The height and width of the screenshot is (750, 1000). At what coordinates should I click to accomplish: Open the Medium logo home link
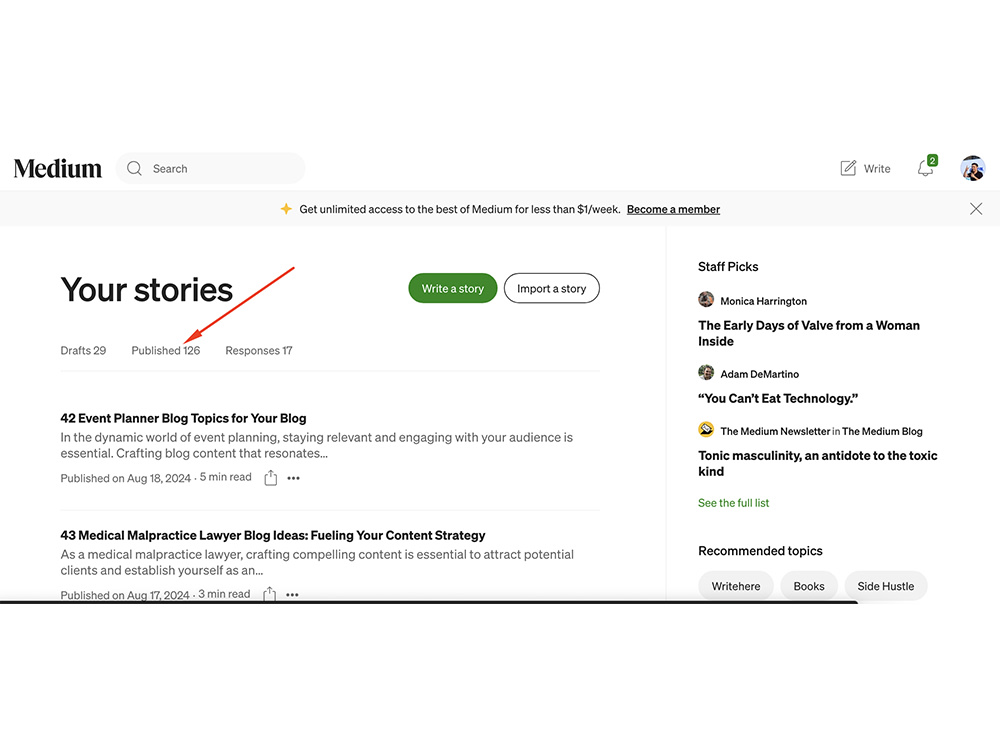[x=57, y=168]
